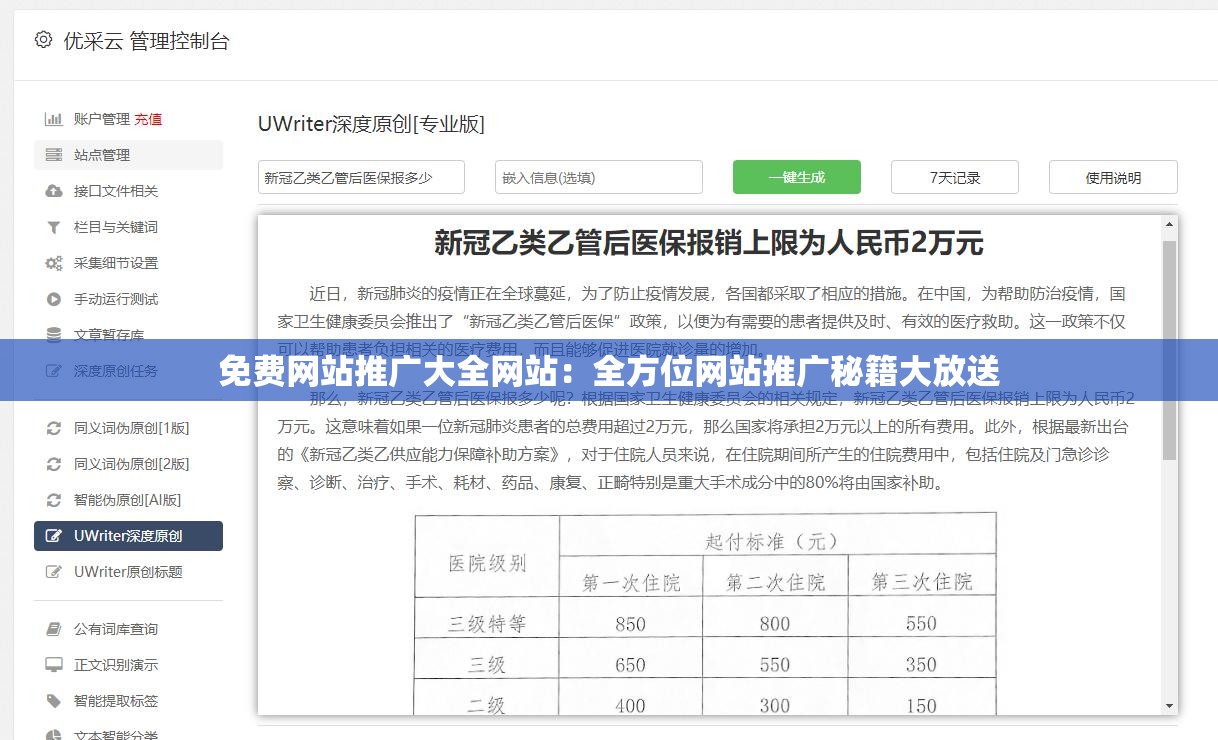
Task: Click the keyword field containing 新冠乙类乙管后医保报多少
Action: pyautogui.click(x=361, y=177)
